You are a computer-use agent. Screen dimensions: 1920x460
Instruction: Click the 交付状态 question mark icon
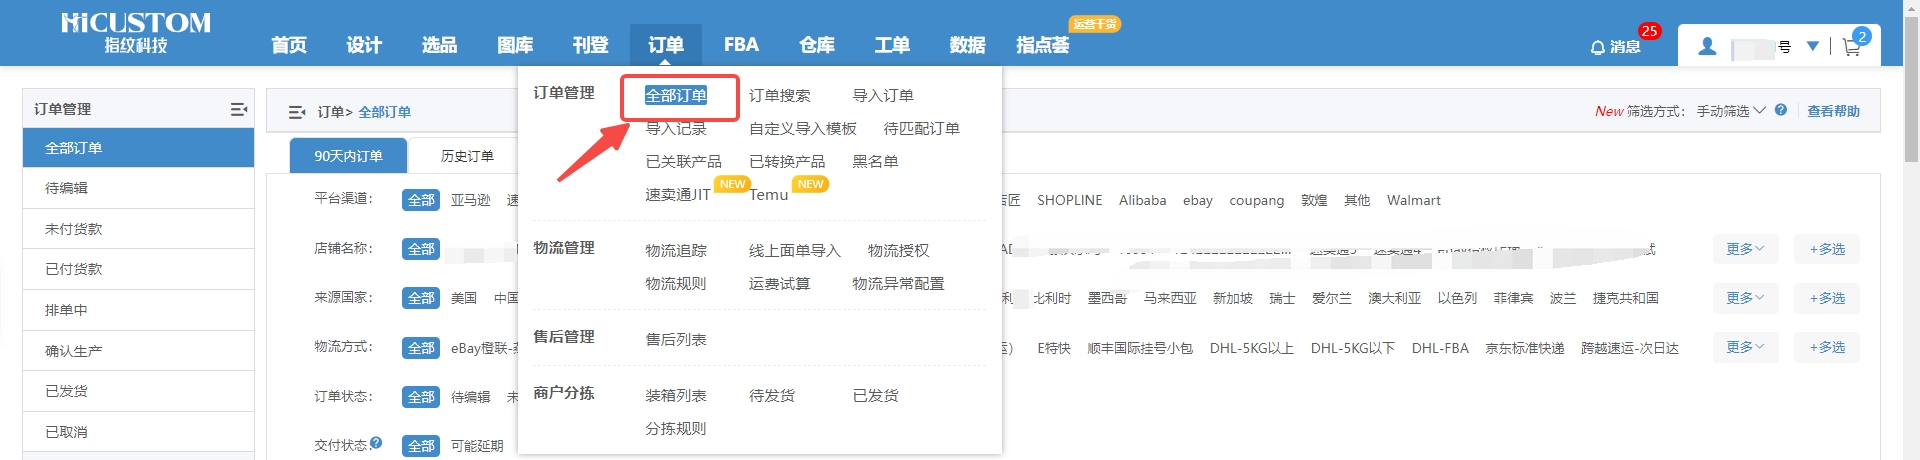point(376,442)
